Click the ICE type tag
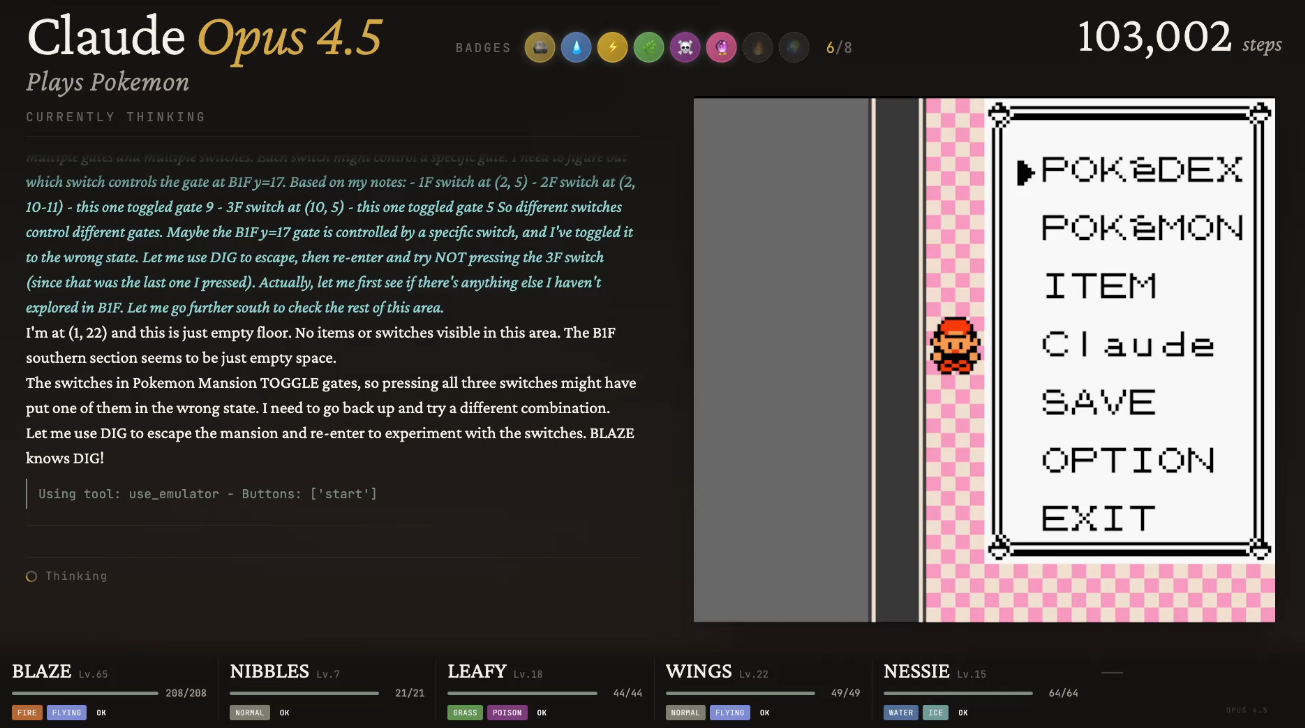 (936, 713)
